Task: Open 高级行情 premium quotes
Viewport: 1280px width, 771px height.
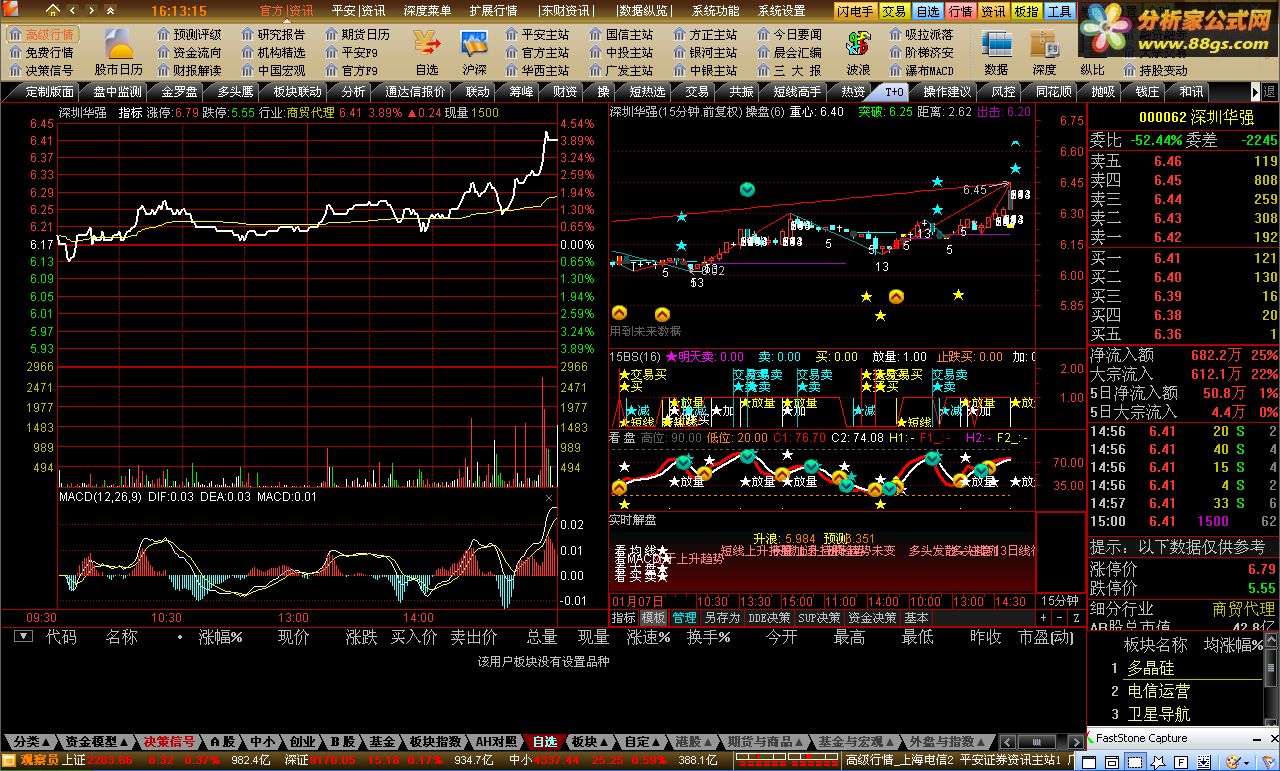Action: click(42, 34)
